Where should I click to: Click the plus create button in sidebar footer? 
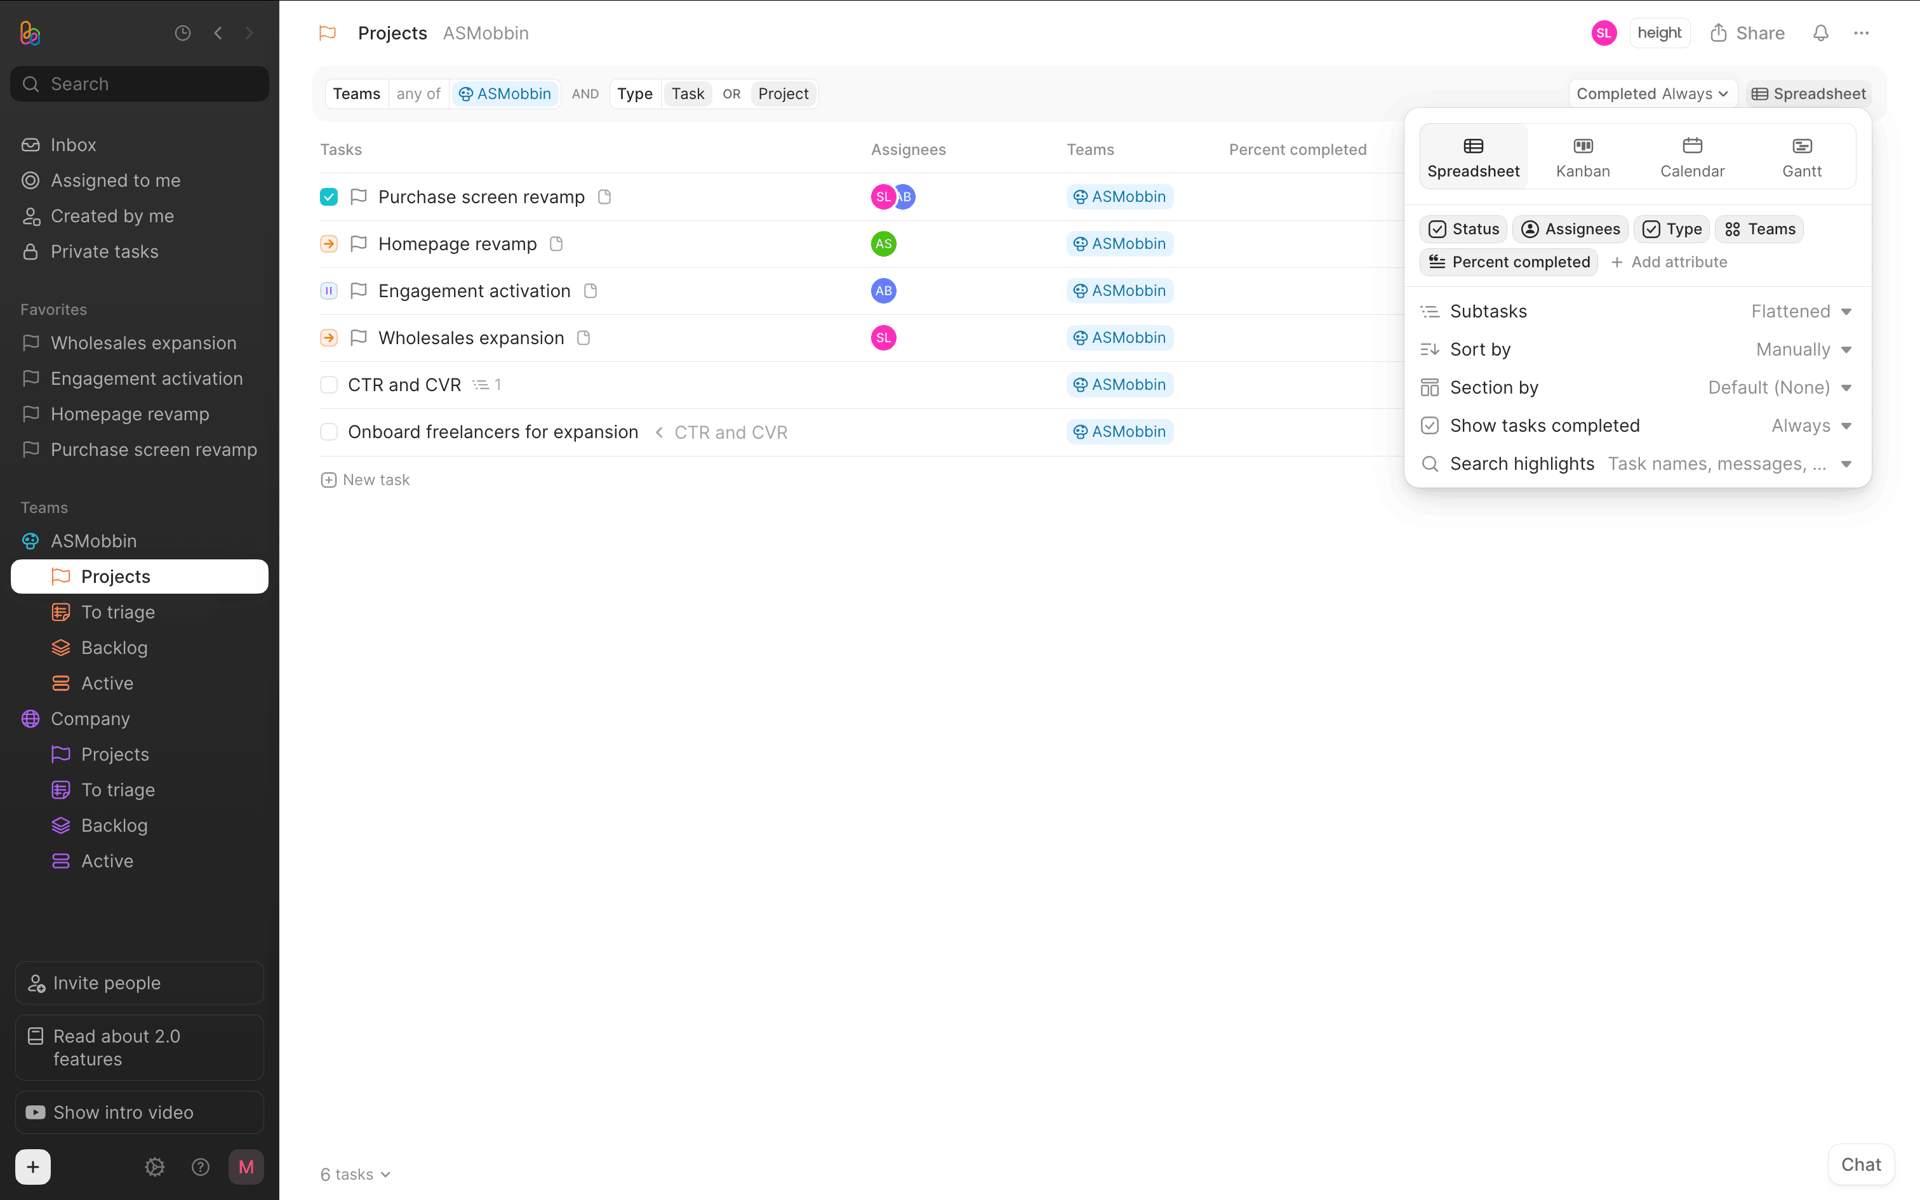tap(33, 1167)
